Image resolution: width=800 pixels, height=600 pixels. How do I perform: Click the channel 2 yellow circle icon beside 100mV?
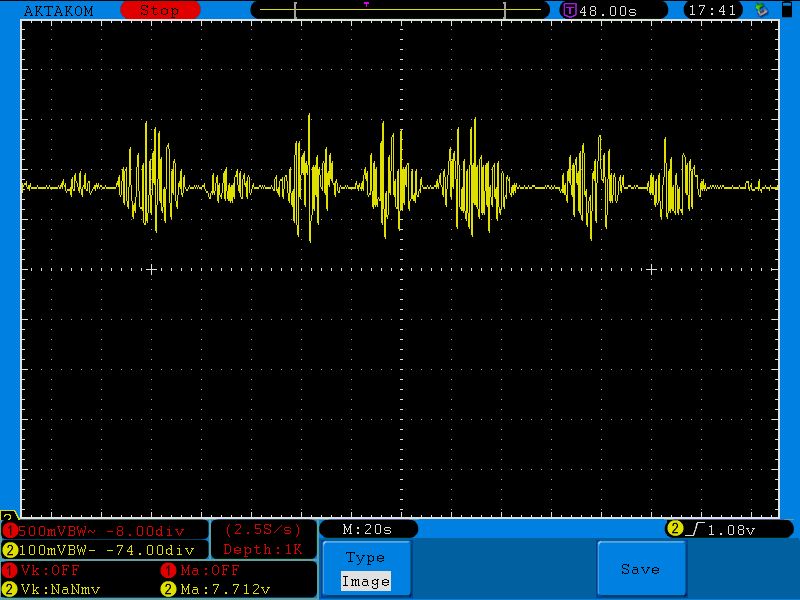coord(10,550)
